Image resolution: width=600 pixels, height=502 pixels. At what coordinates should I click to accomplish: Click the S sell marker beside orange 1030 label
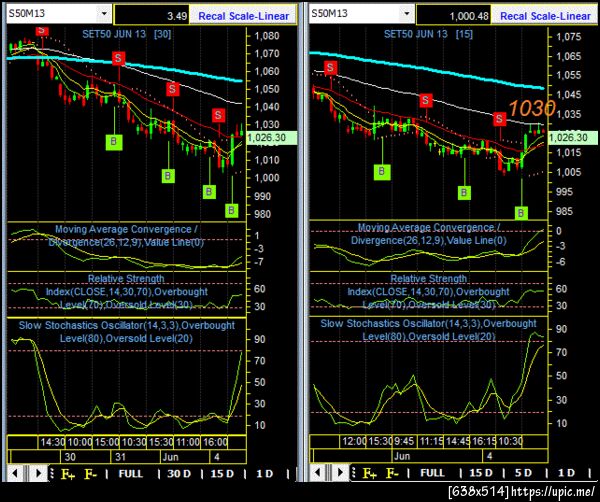pyautogui.click(x=499, y=119)
